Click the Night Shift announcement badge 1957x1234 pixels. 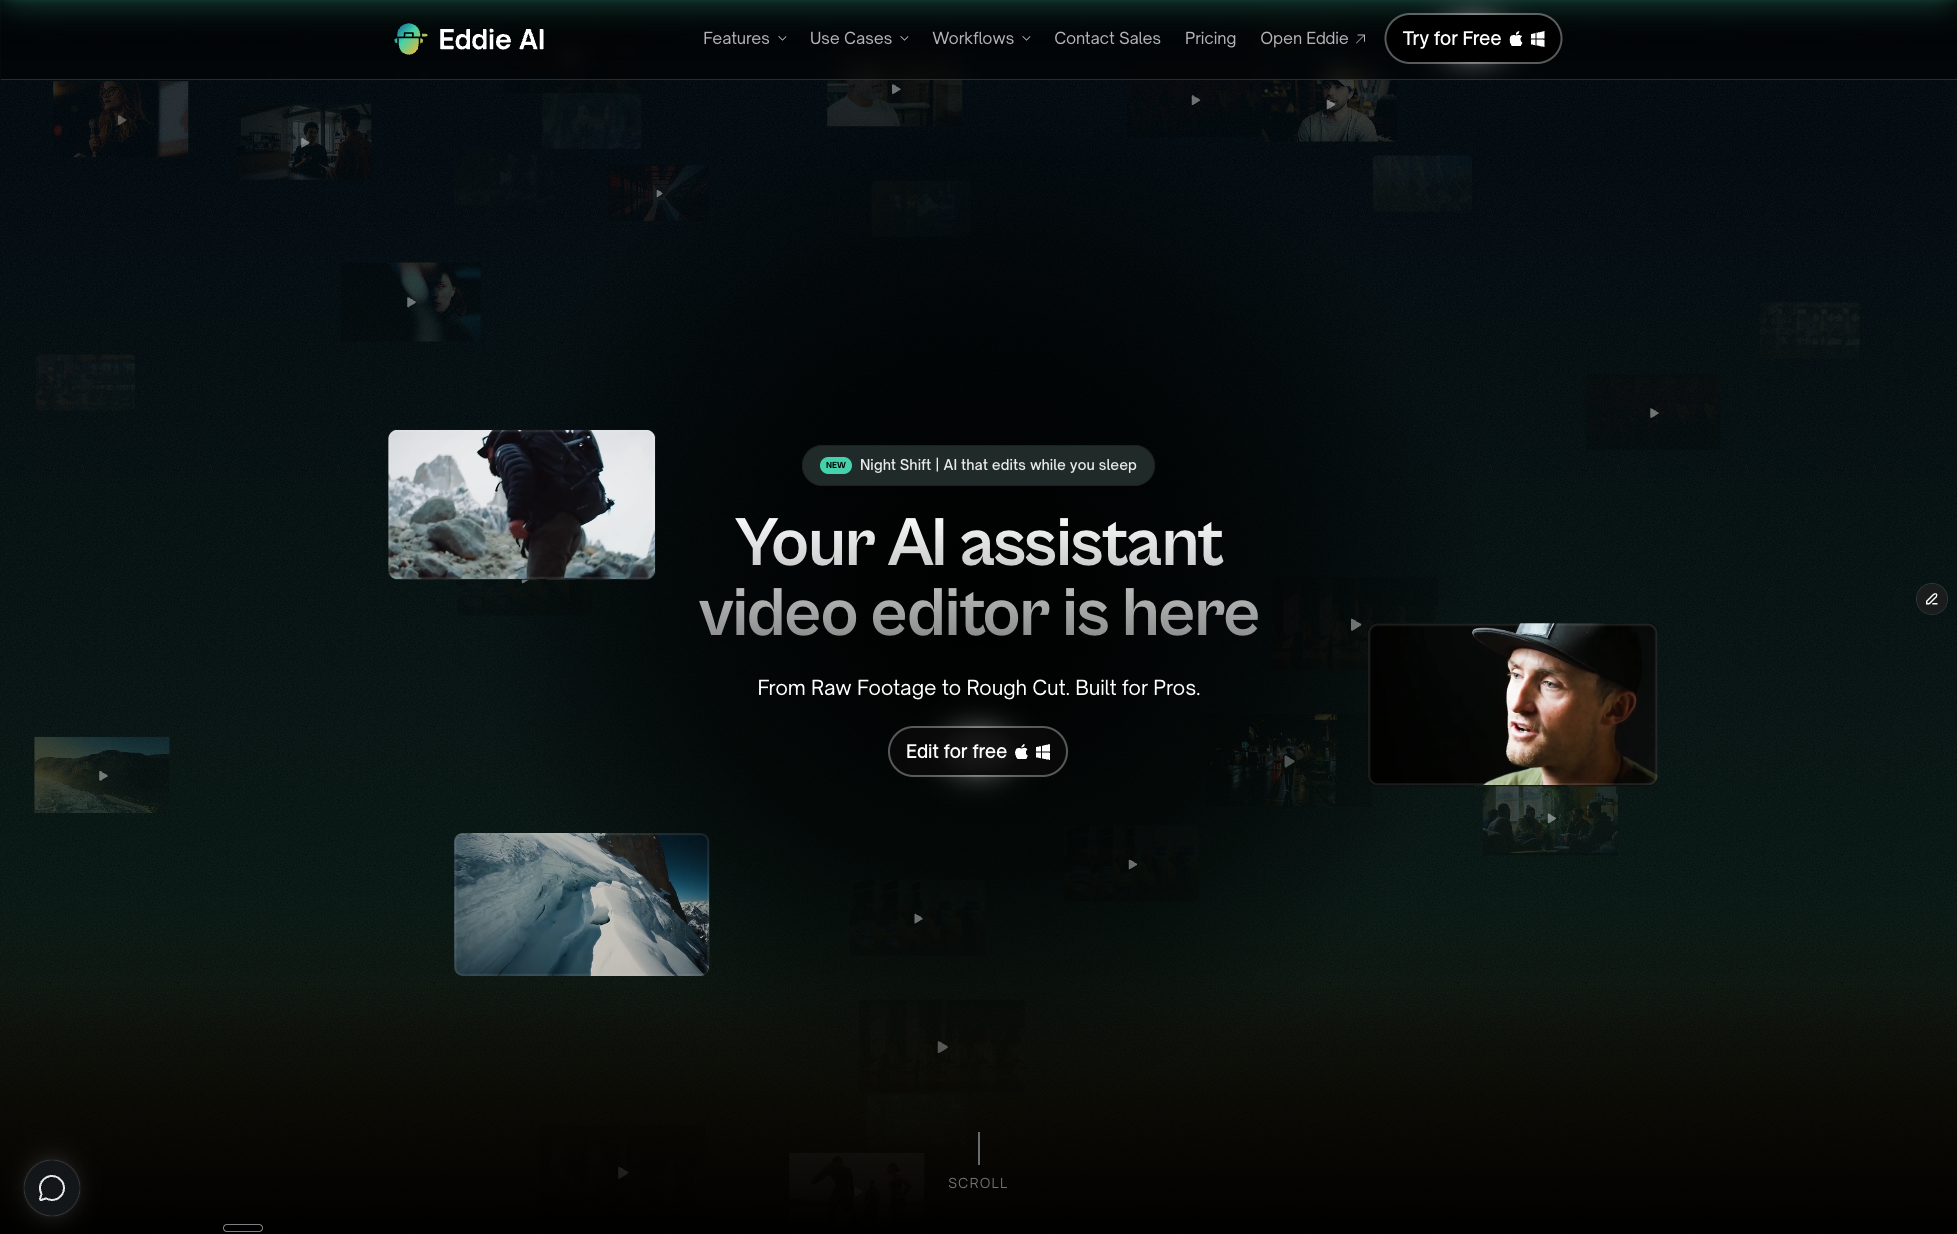coord(978,465)
